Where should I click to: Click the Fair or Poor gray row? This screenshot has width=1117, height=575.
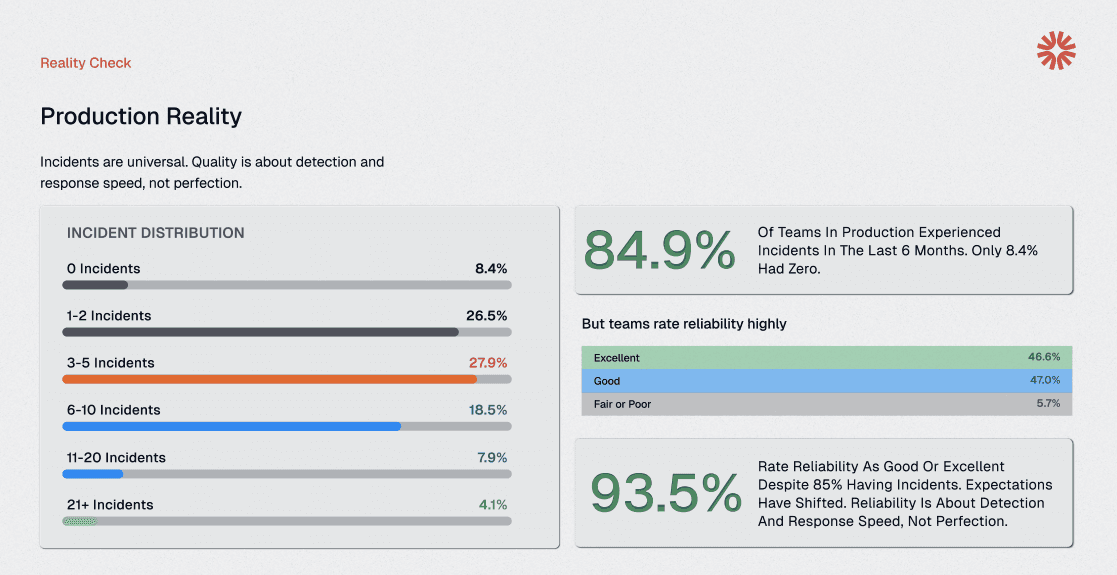[x=827, y=404]
